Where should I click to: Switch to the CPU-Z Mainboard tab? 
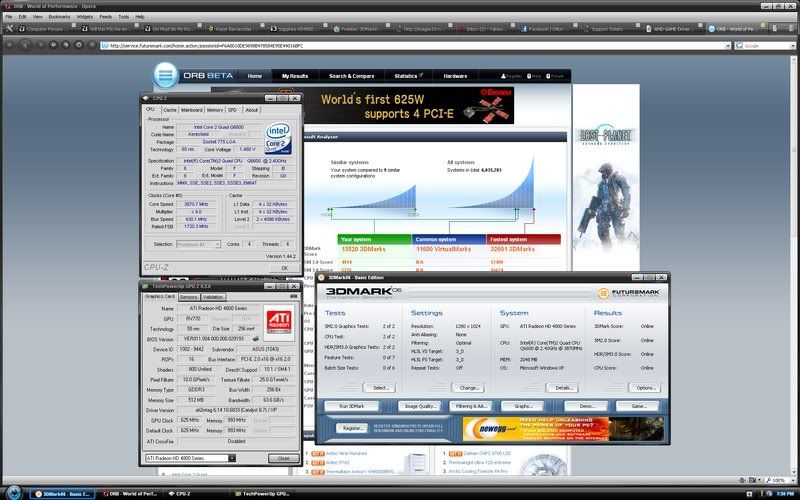pos(191,110)
